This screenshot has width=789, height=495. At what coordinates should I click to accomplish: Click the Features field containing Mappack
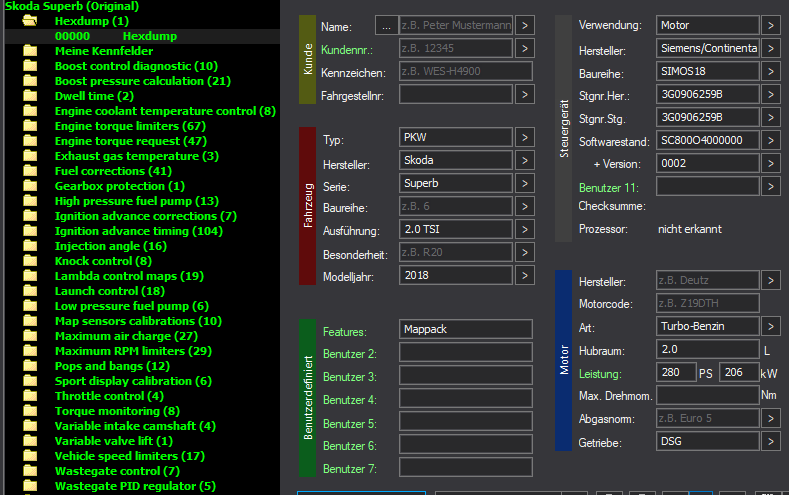(465, 329)
